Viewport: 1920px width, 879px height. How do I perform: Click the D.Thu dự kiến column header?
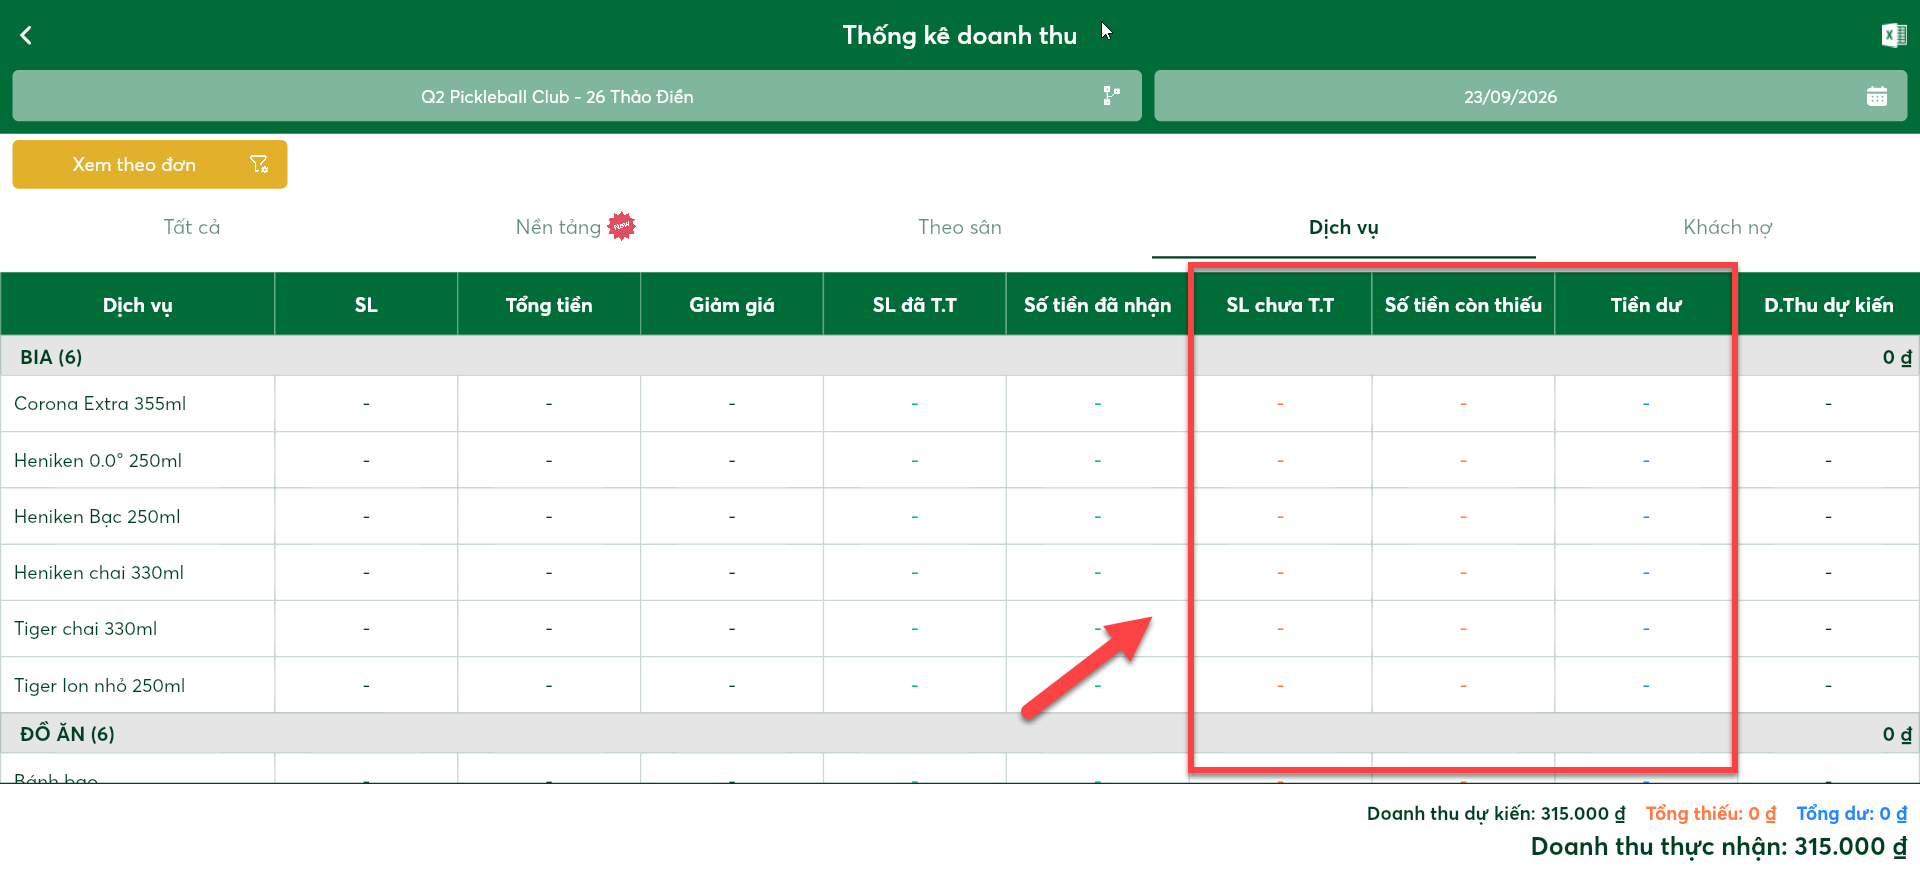point(1829,305)
